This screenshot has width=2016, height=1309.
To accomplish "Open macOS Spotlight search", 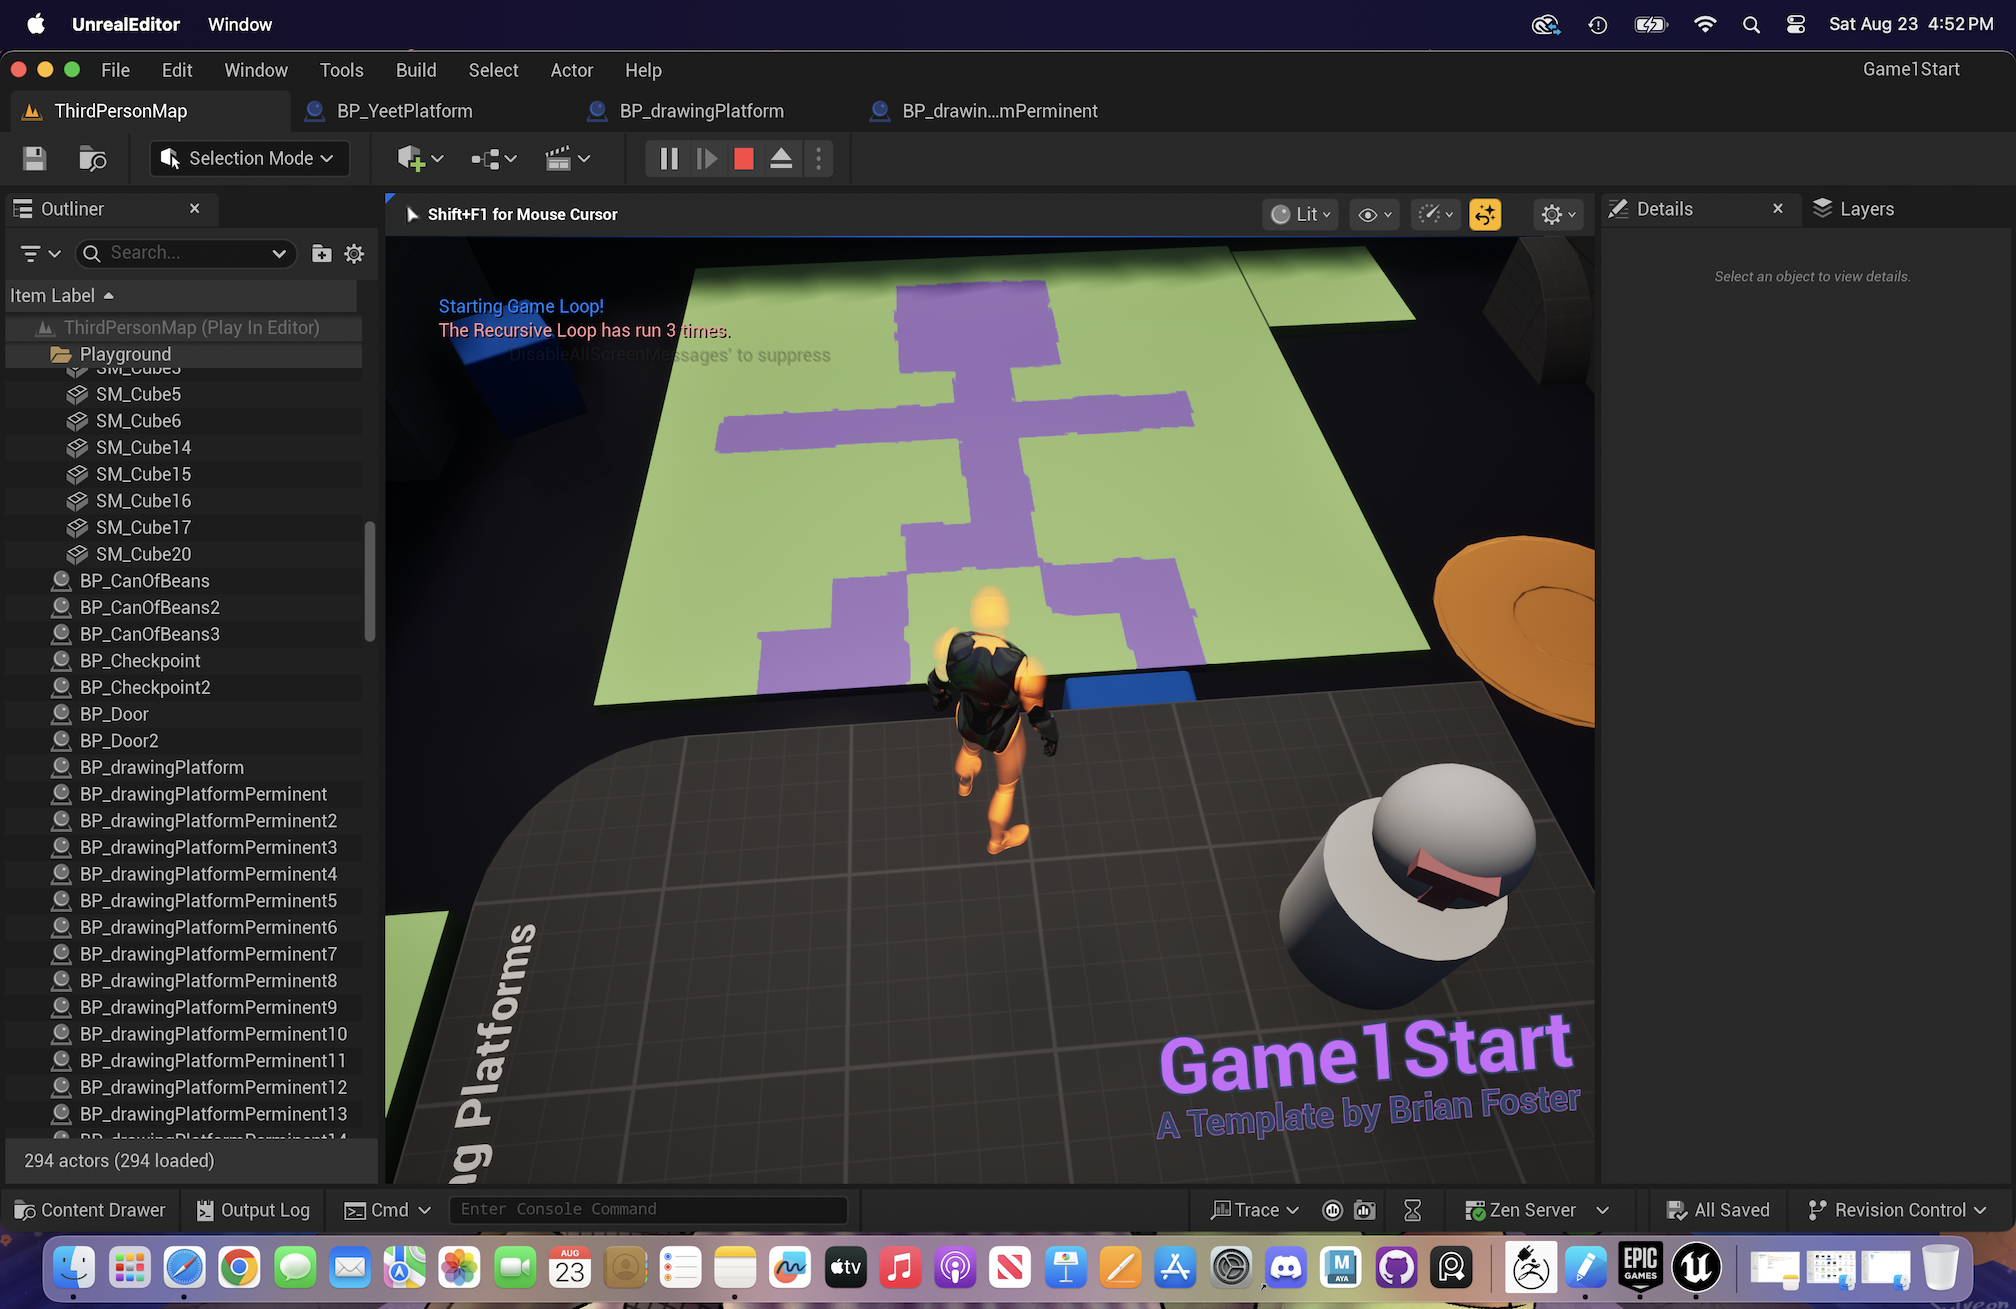I will click(1751, 25).
